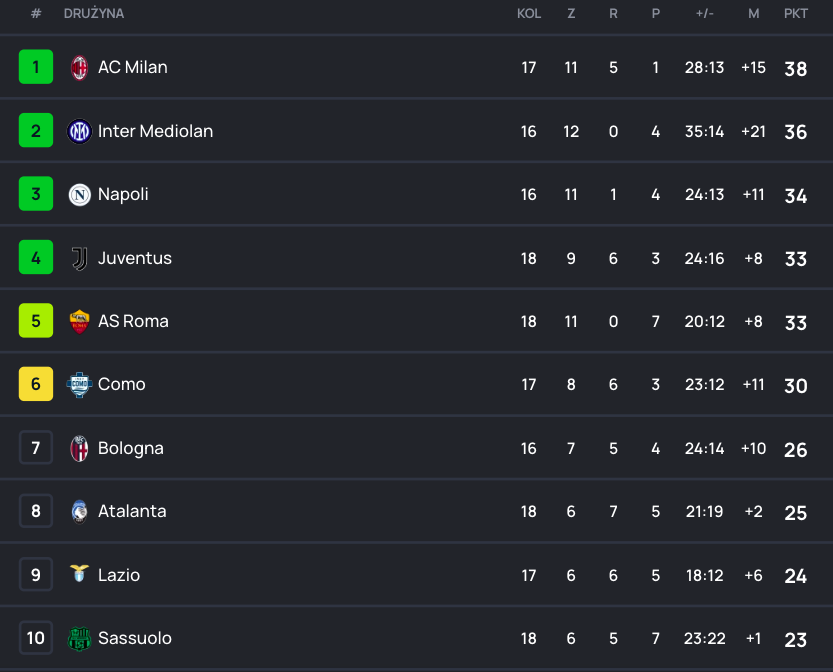Select the Sassuolo club badge
The height and width of the screenshot is (672, 833).
(79, 638)
